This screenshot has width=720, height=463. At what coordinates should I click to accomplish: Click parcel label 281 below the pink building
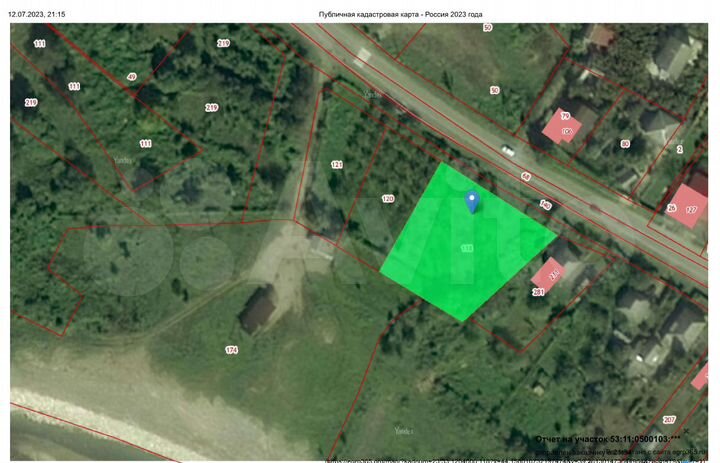click(538, 292)
